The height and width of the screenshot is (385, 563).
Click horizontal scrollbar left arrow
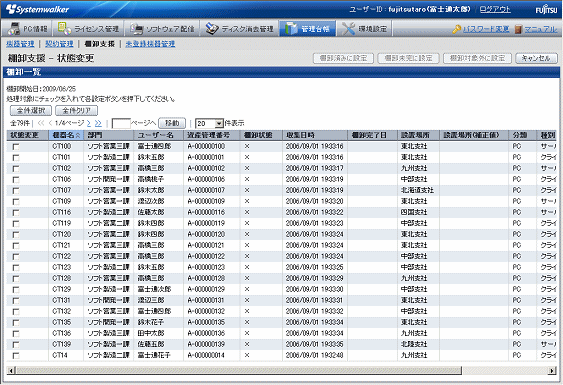11,370
